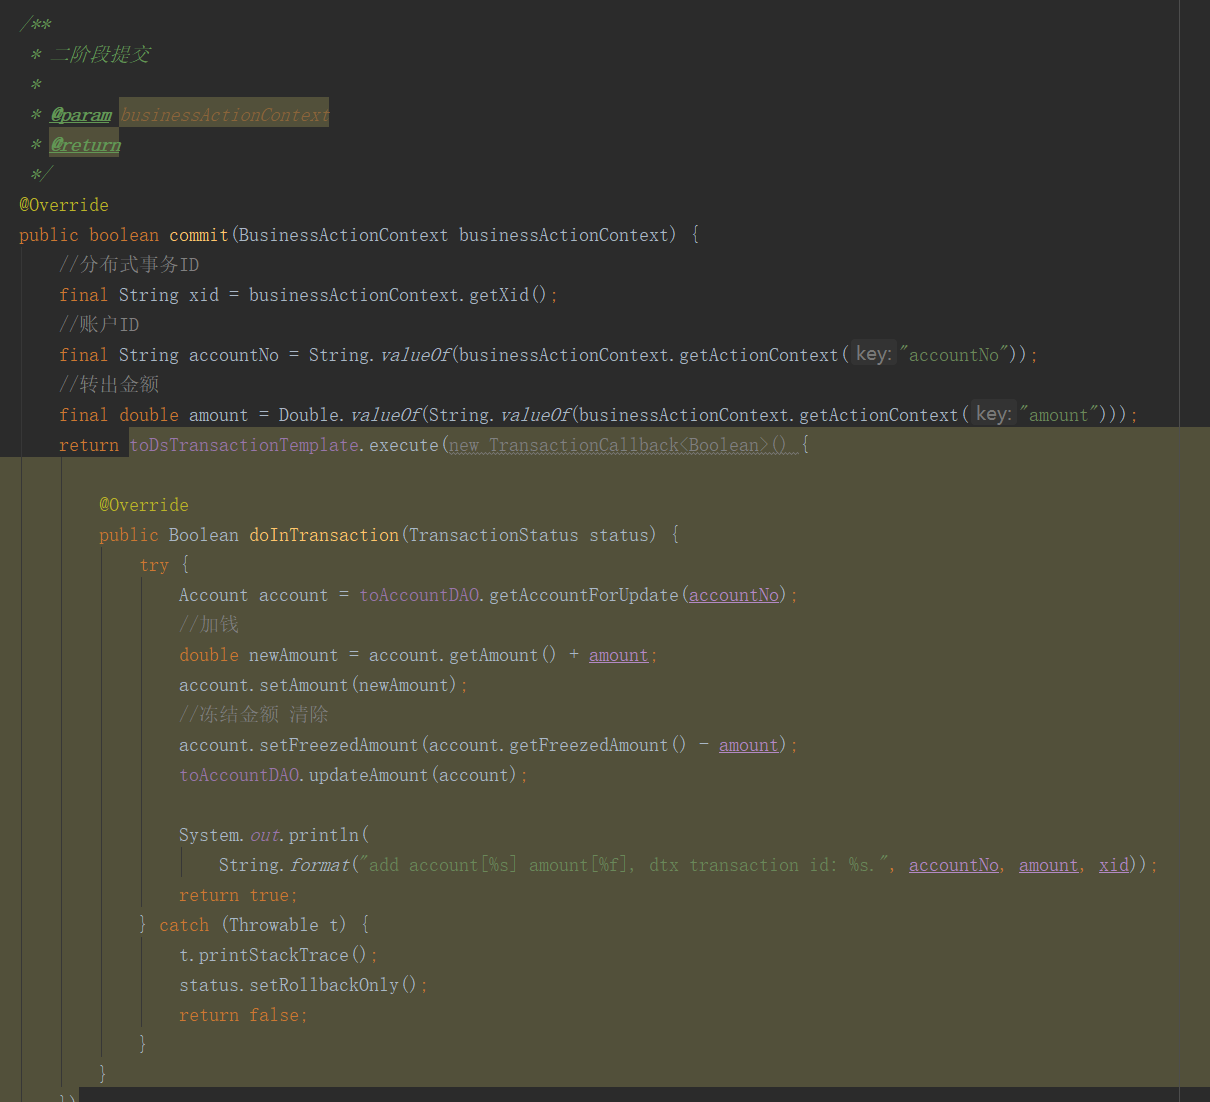Image resolution: width=1210 pixels, height=1102 pixels.
Task: Click the try keyword
Action: click(x=154, y=565)
